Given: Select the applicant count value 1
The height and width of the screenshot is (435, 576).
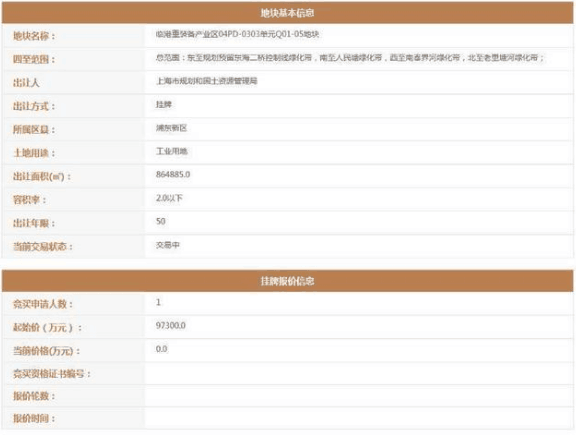Looking at the screenshot, I should (158, 302).
